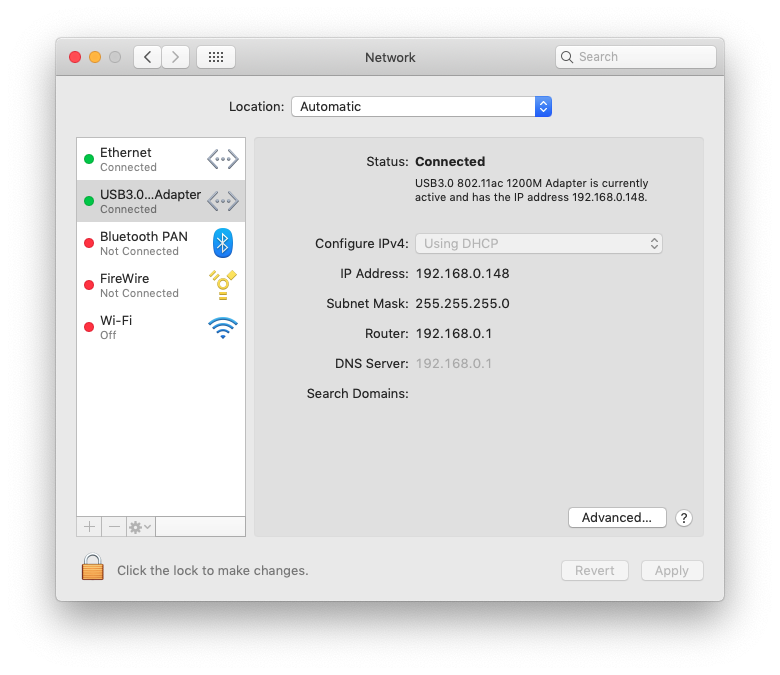Screen dimensions: 780x675
Task: Click the red status dot for Bluetooth PAN
Action: pos(89,243)
